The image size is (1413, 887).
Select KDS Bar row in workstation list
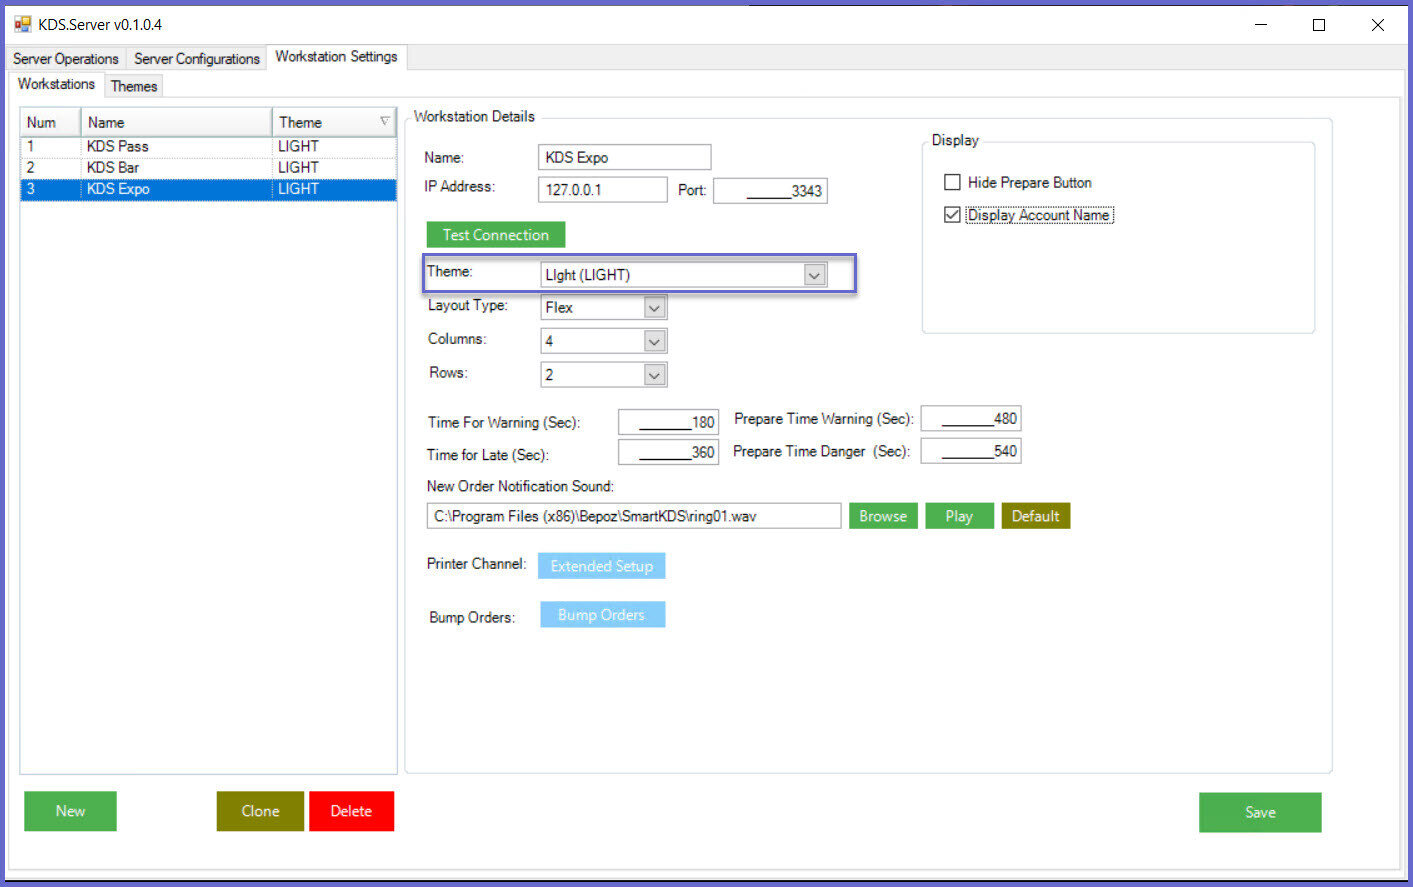[x=113, y=167]
